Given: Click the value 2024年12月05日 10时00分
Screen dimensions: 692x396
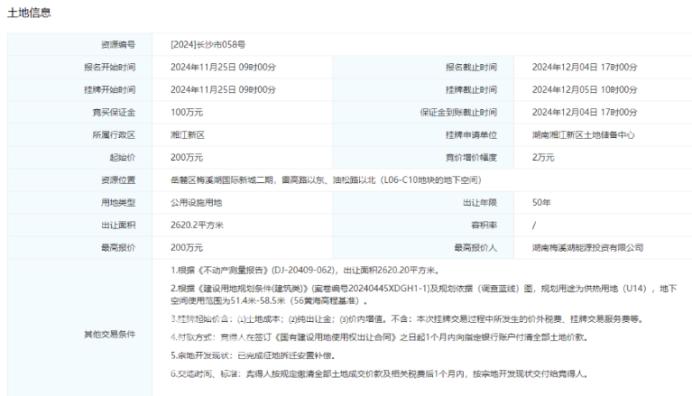Looking at the screenshot, I should (x=584, y=90).
